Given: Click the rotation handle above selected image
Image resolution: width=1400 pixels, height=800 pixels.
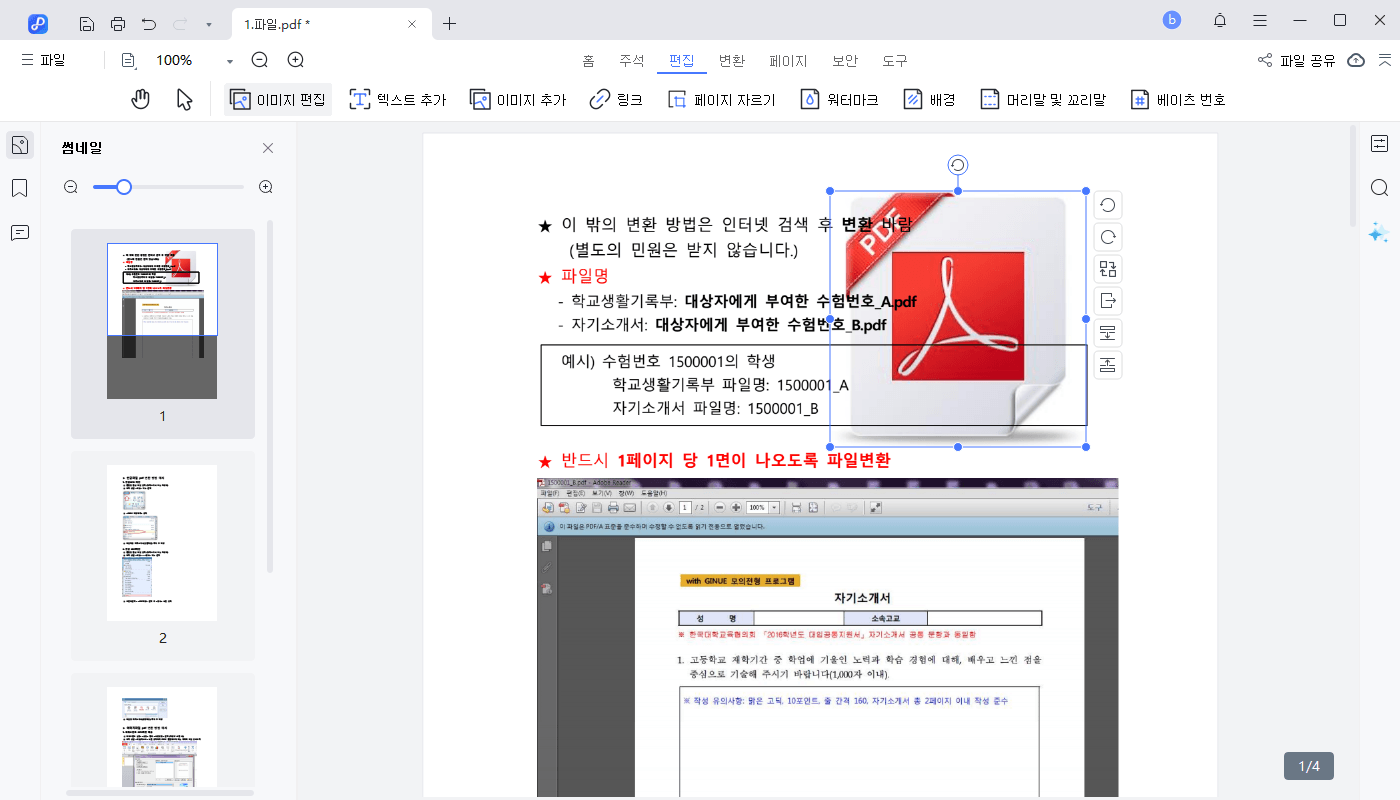Looking at the screenshot, I should coord(958,165).
